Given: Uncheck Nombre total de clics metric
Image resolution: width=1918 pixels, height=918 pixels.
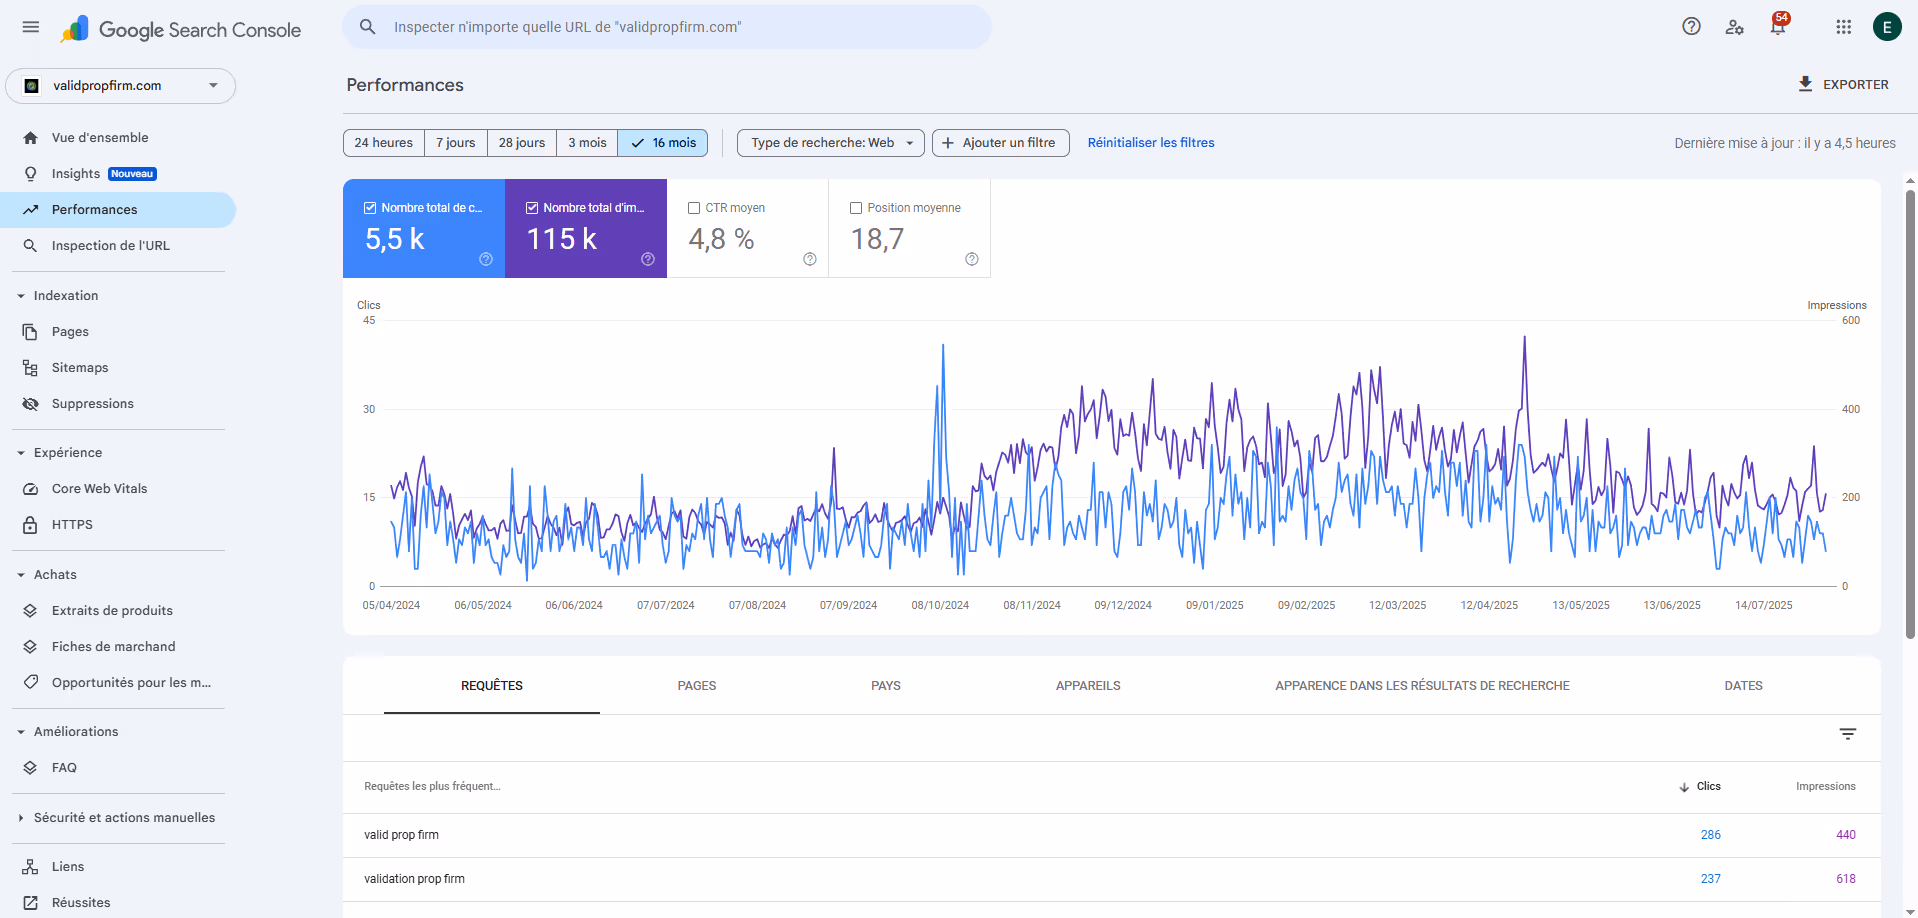Looking at the screenshot, I should [x=370, y=208].
